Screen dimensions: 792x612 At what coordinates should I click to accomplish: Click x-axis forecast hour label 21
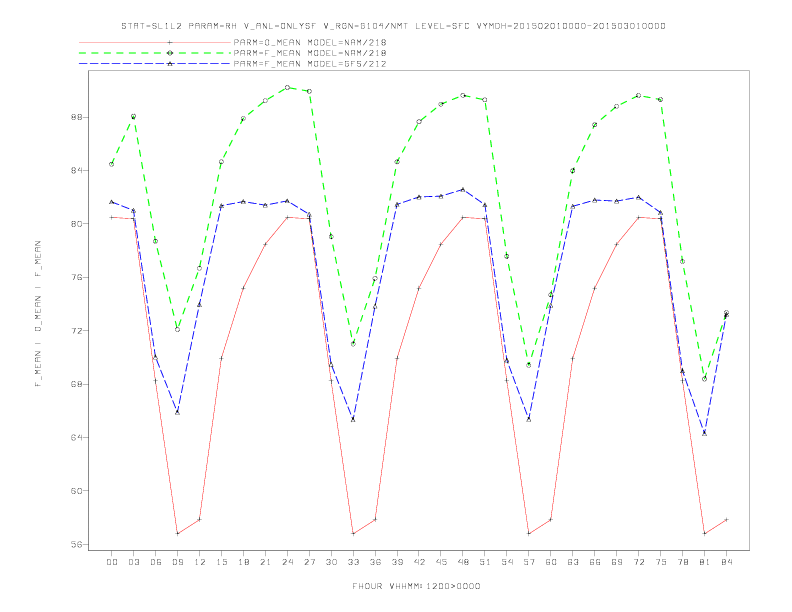click(265, 562)
